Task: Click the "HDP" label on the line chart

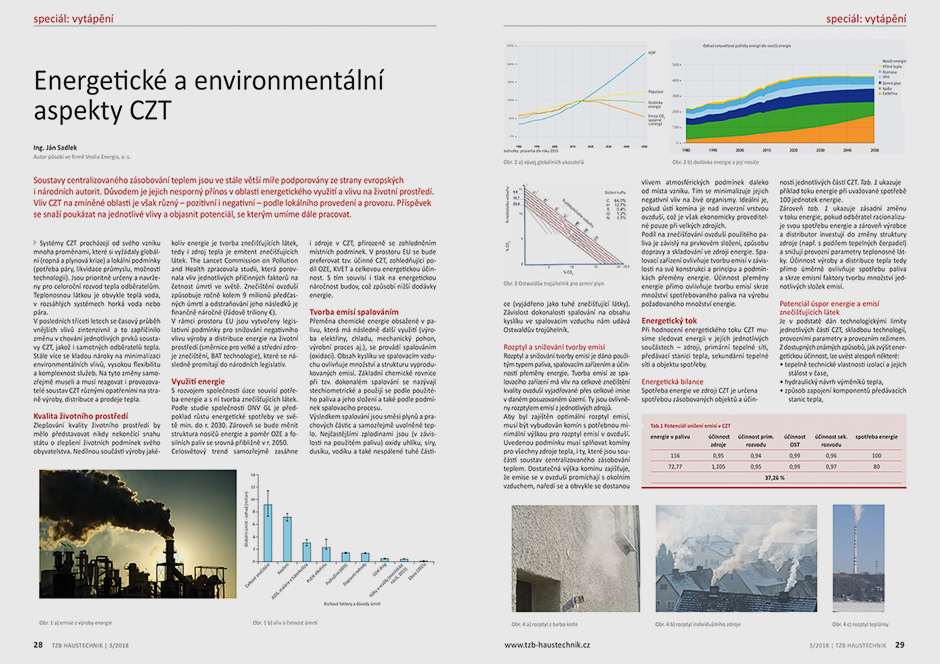Action: point(652,53)
